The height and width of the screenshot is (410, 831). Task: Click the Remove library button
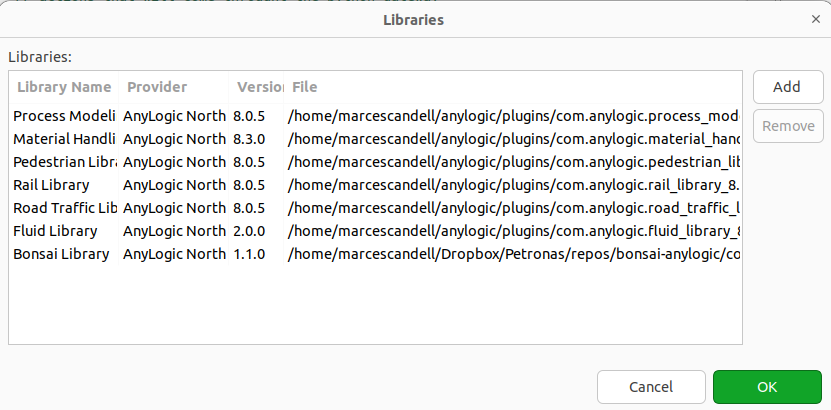click(x=788, y=126)
